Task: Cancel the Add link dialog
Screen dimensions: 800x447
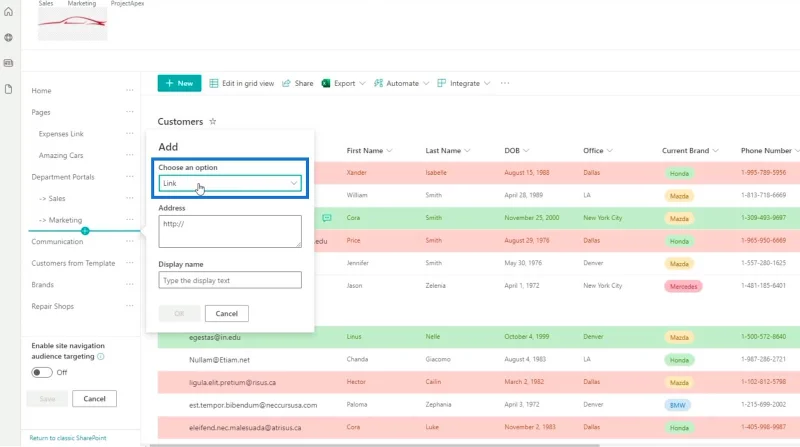Action: pyautogui.click(x=227, y=313)
